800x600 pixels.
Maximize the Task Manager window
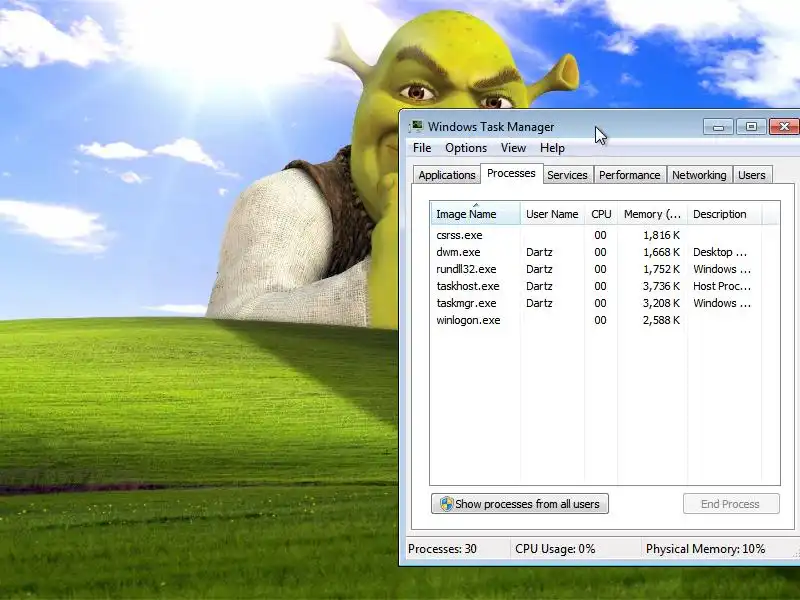point(751,127)
